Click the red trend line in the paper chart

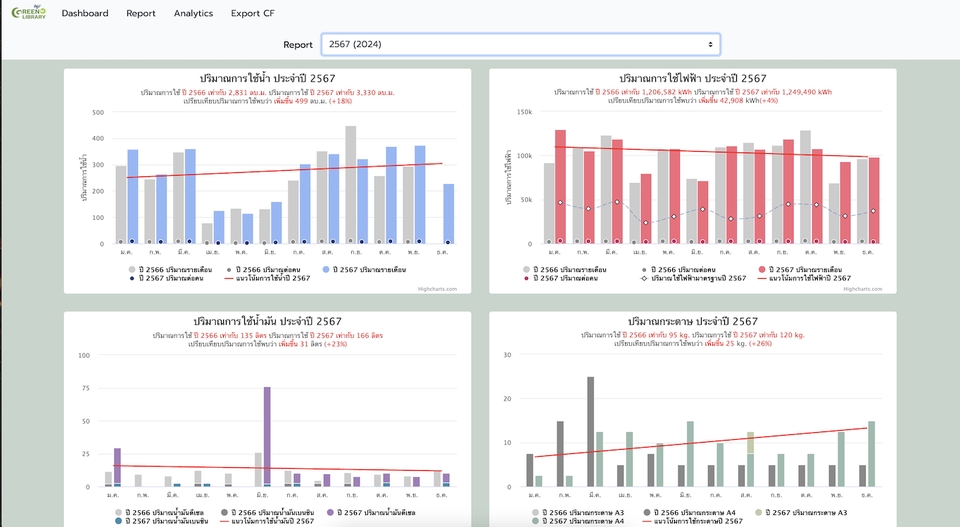pos(701,443)
